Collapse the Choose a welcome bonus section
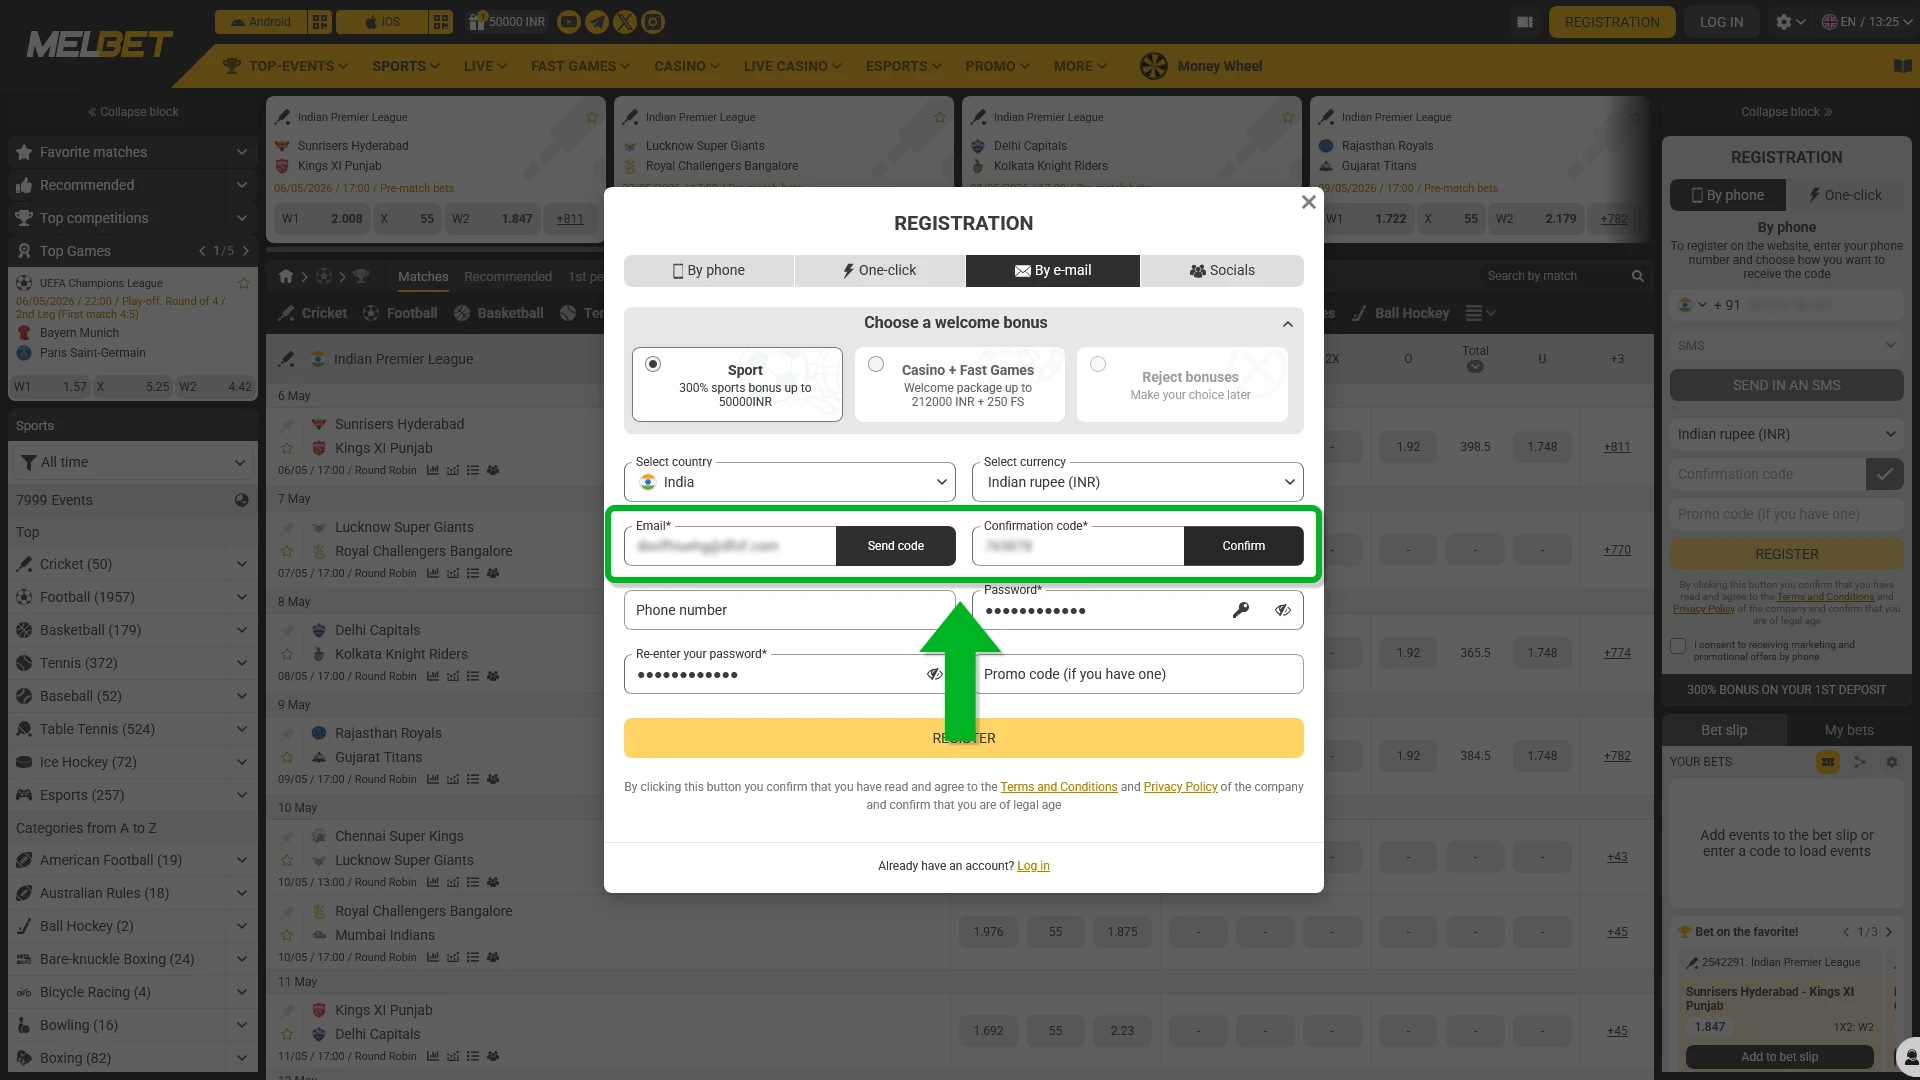Screen dimensions: 1920x1080 1287,324
